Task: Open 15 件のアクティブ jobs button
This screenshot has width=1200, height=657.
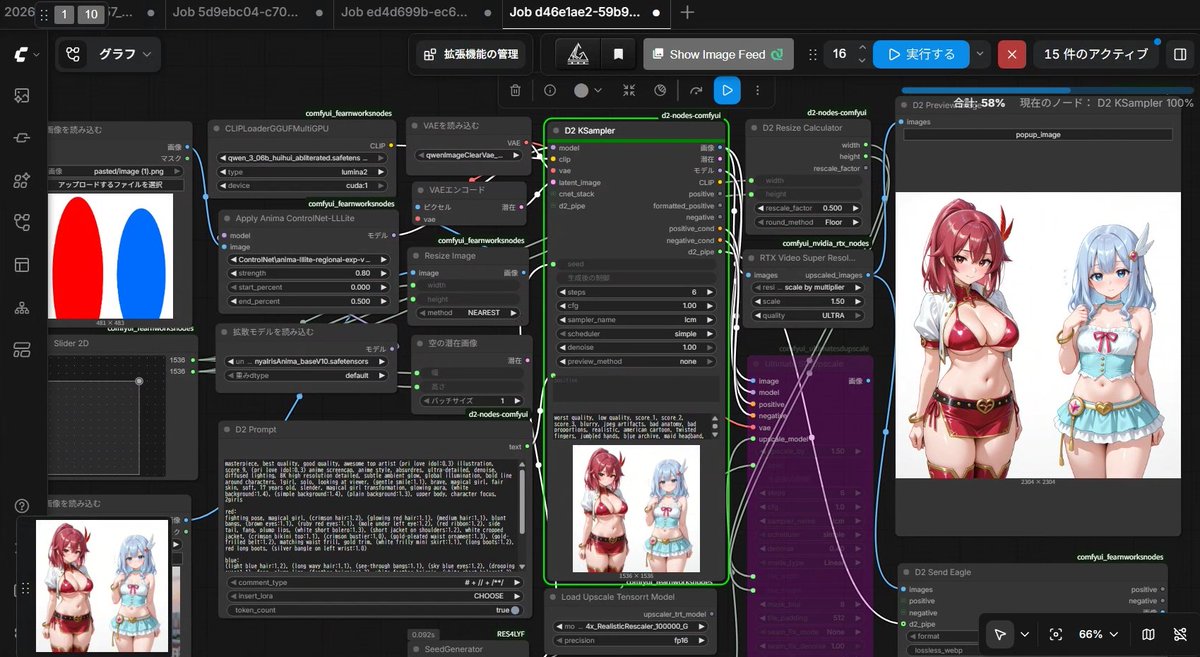Action: 1095,54
